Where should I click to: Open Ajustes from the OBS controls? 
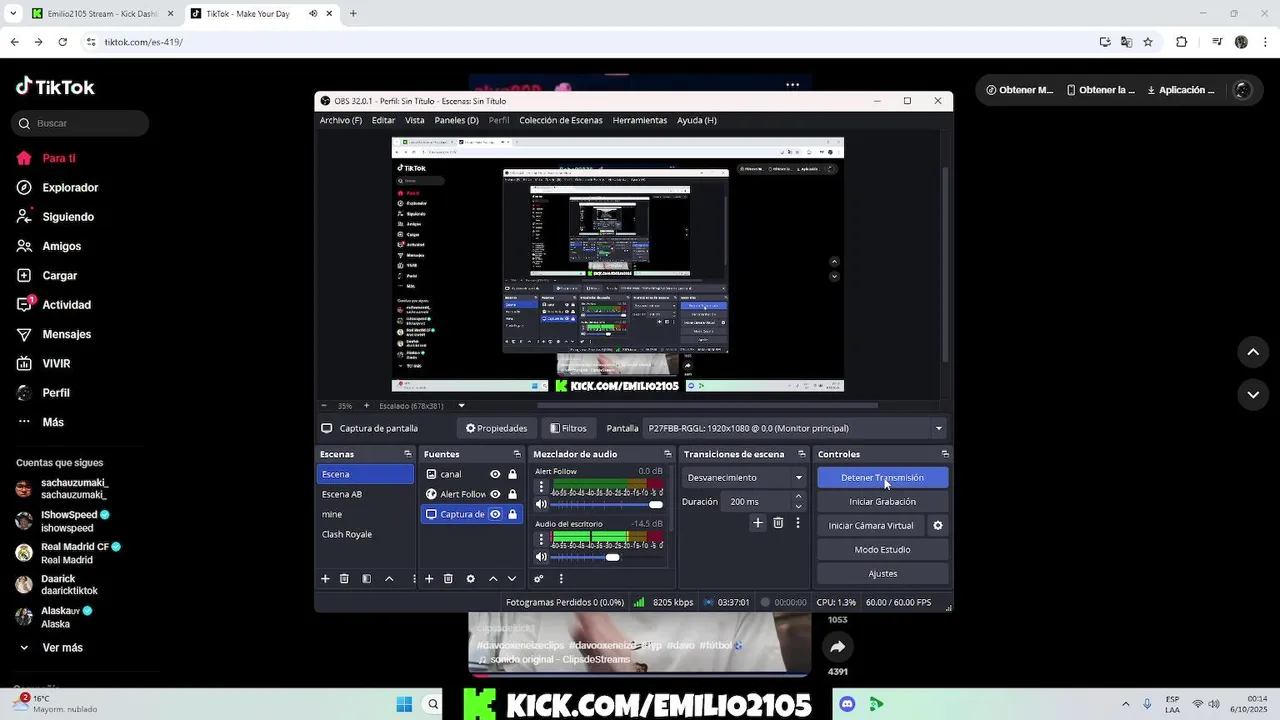point(882,574)
